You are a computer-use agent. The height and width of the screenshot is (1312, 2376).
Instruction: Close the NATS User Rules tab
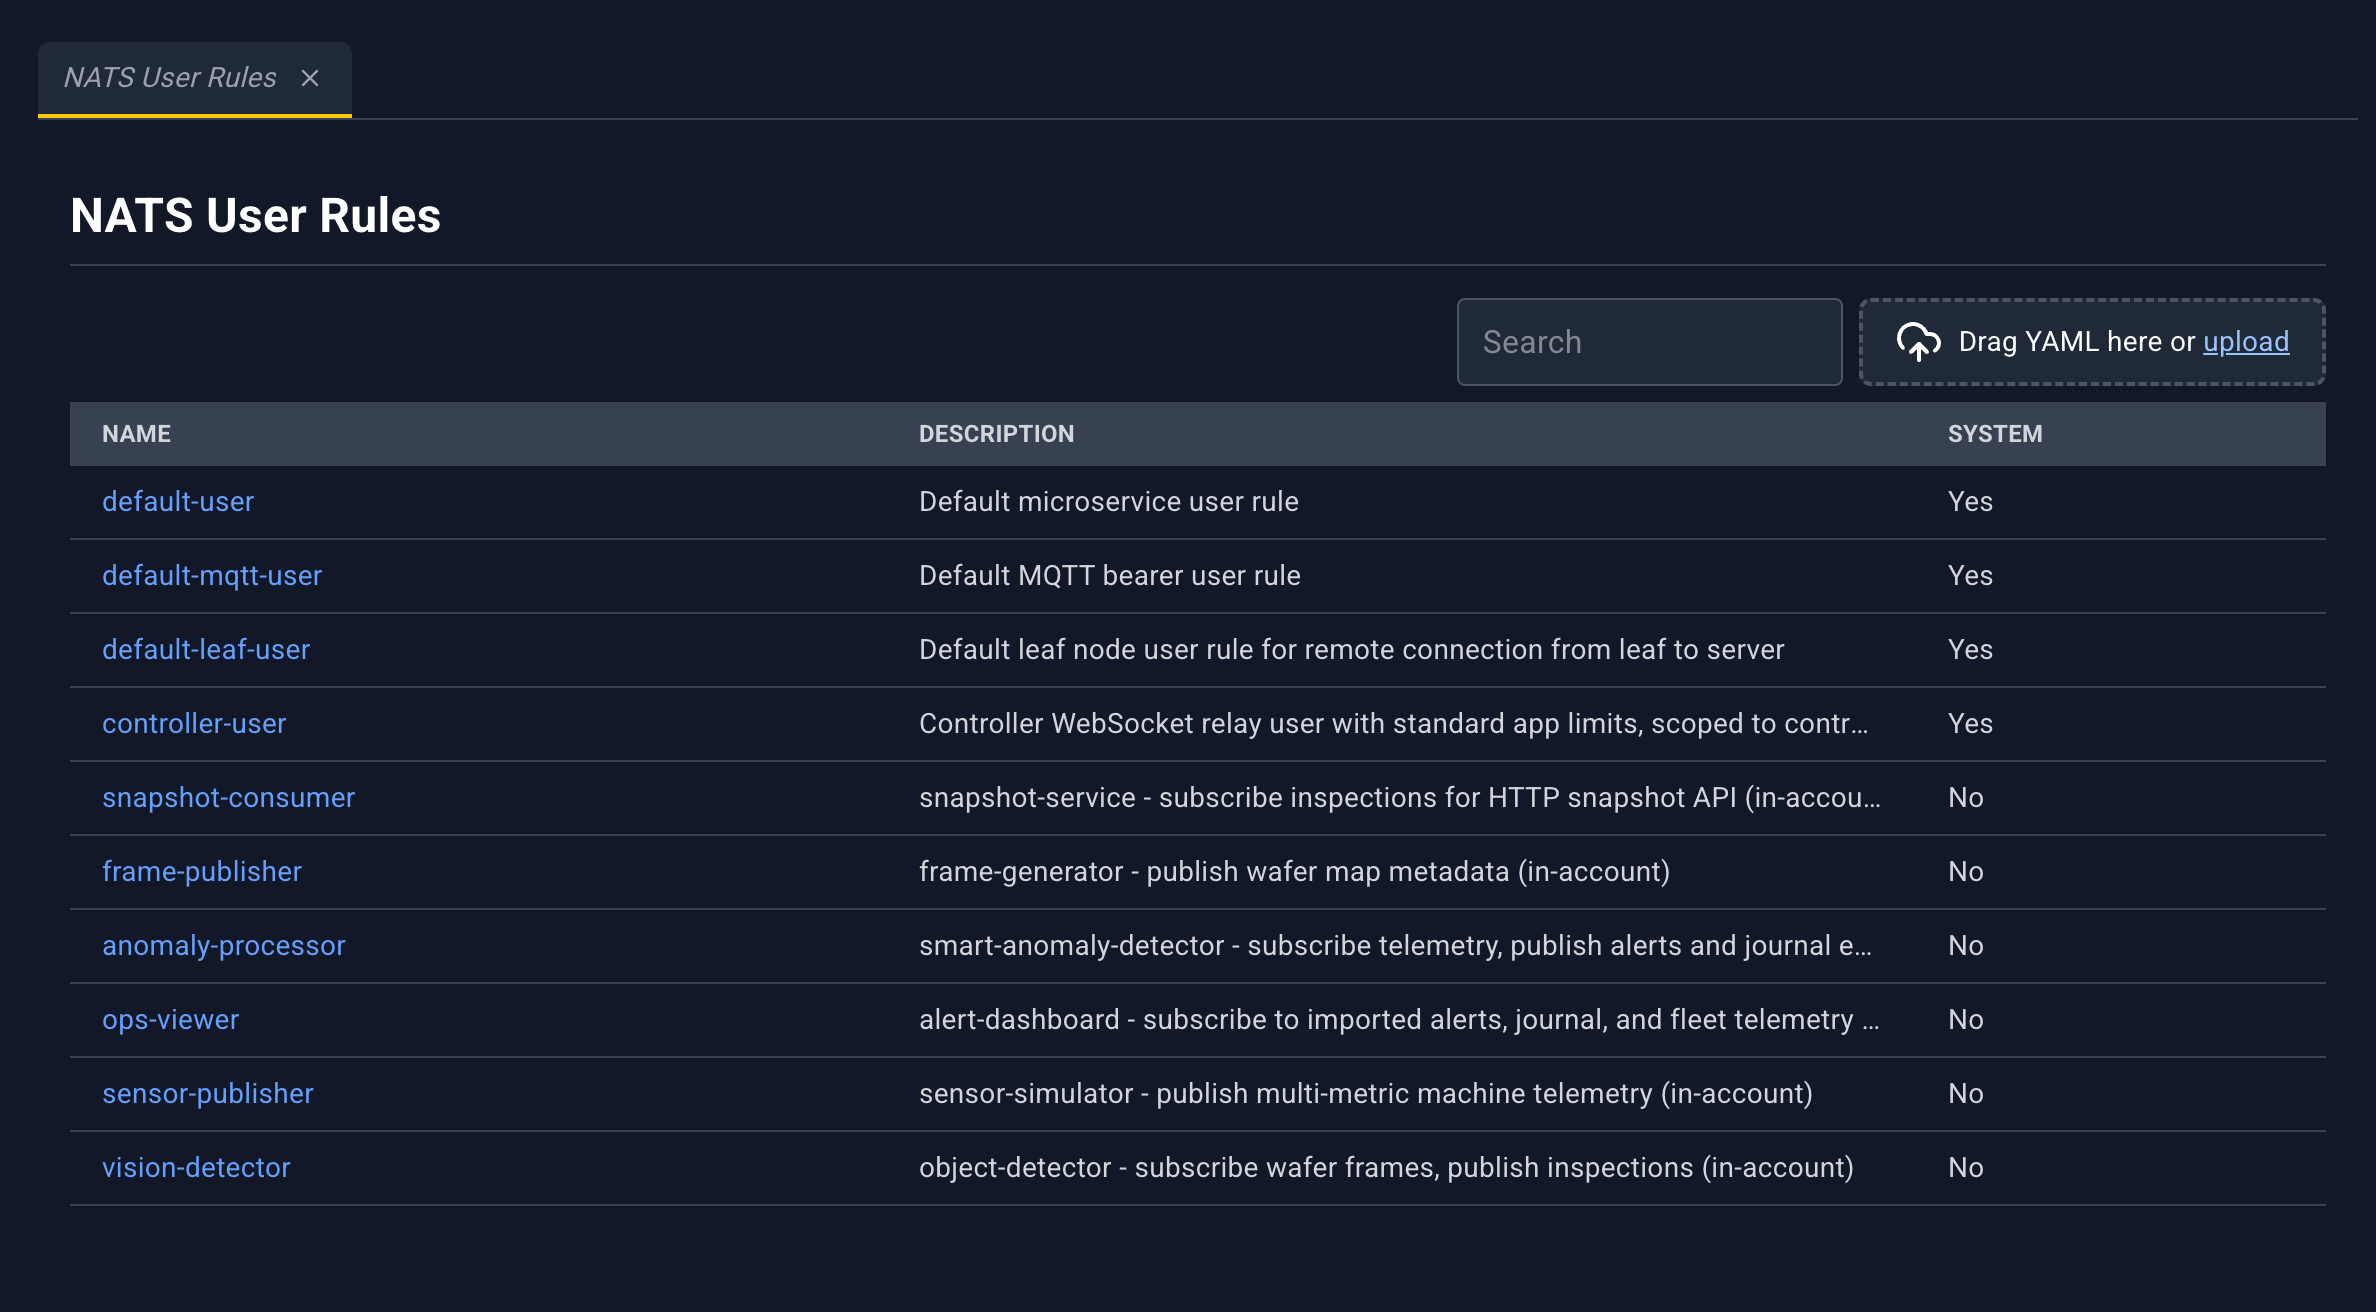click(x=310, y=78)
